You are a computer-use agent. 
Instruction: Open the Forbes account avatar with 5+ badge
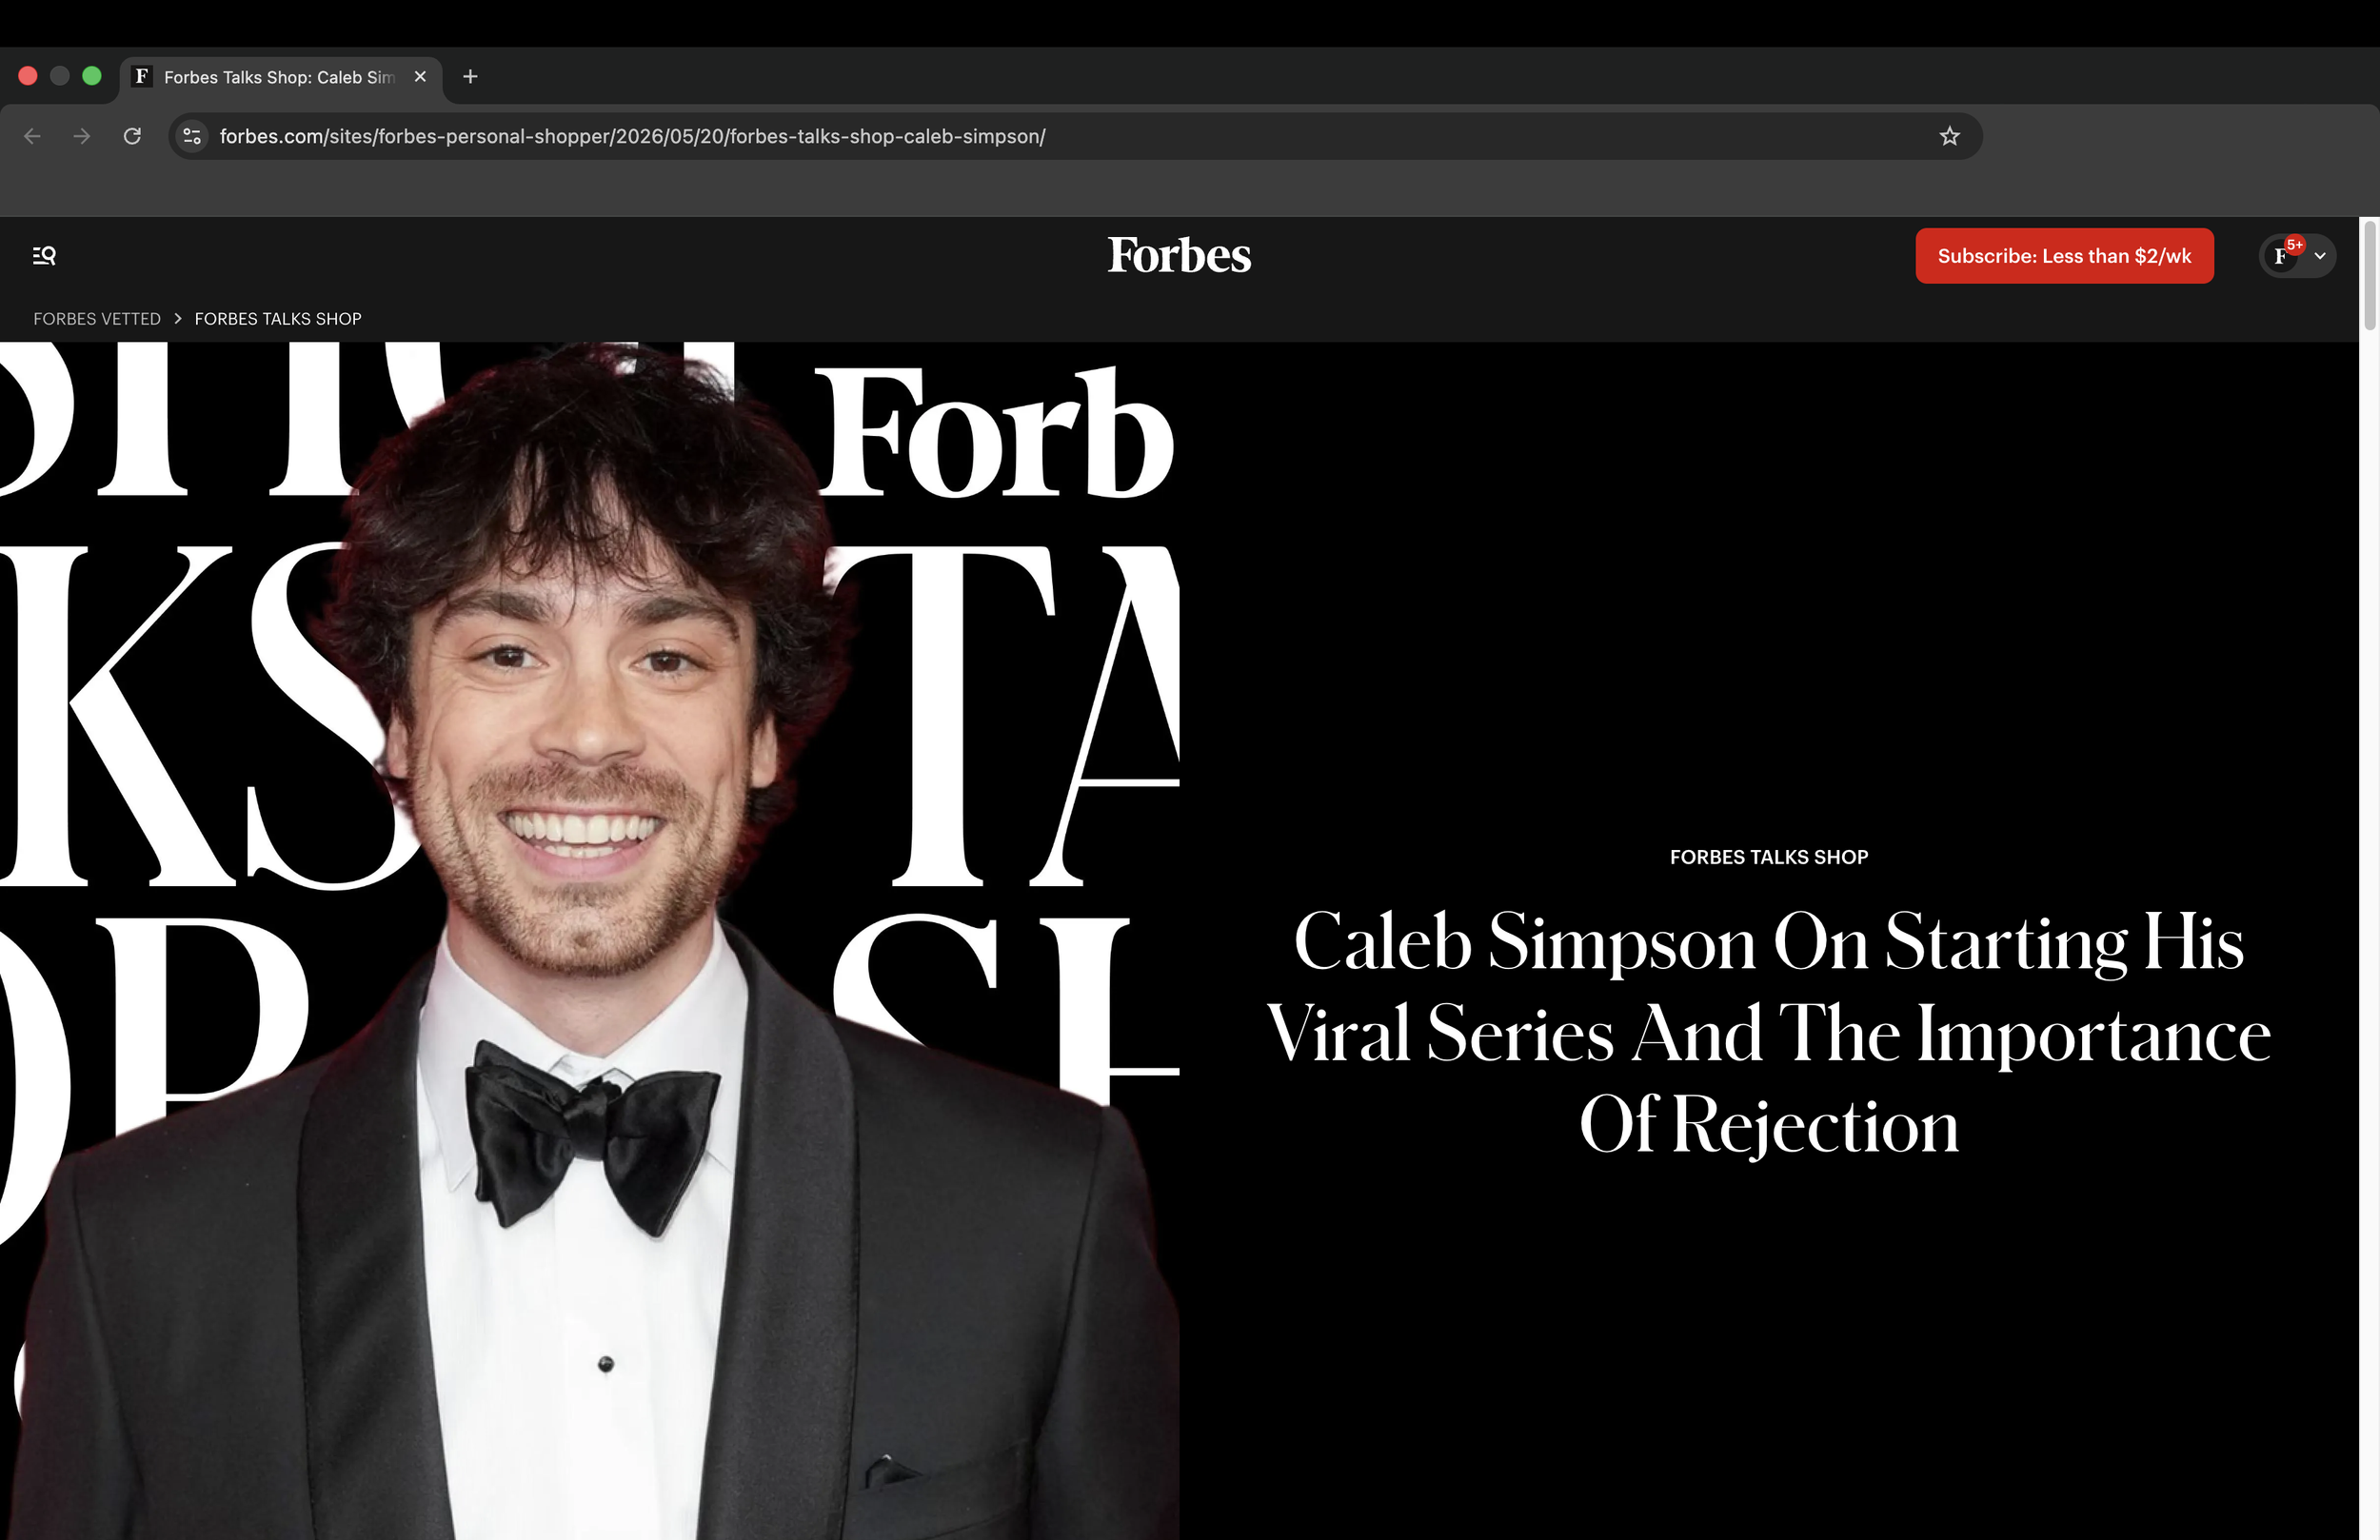2283,256
